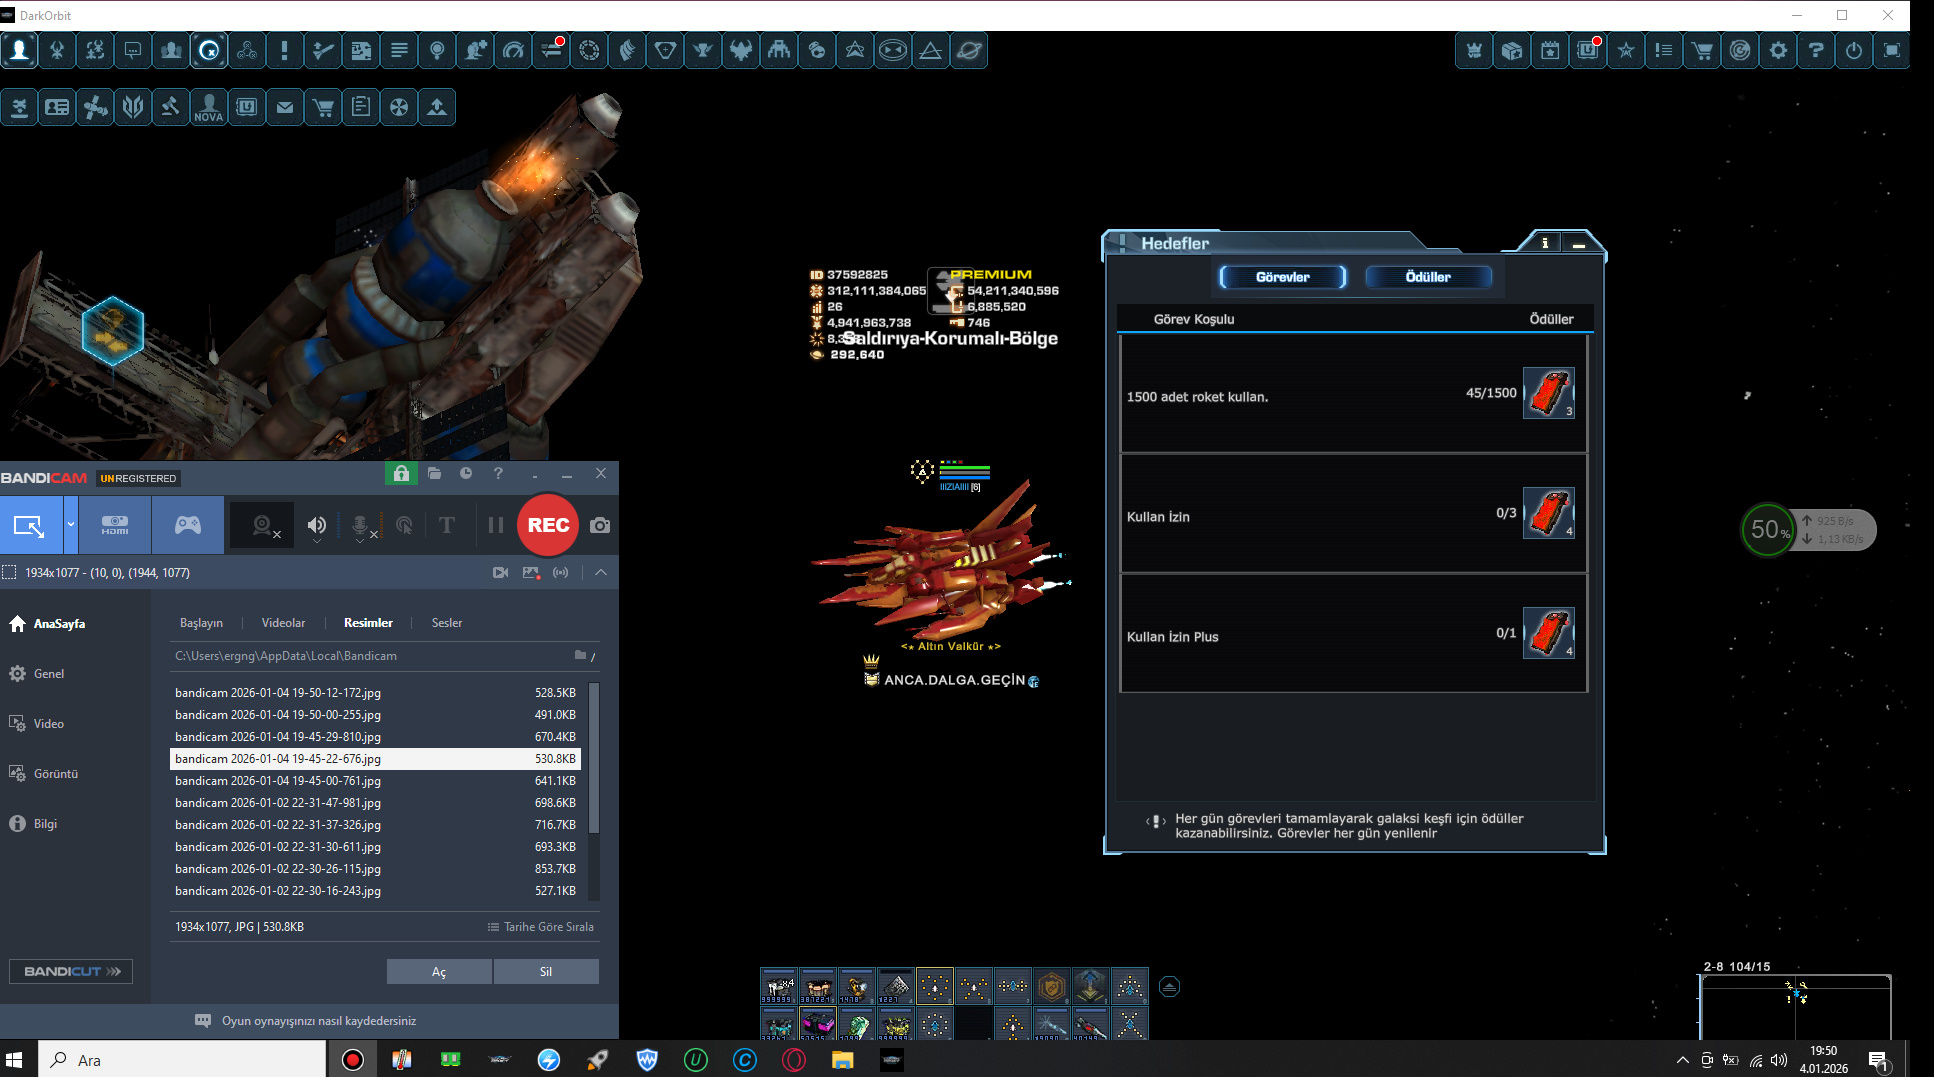Show hidden system tray icons
The width and height of the screenshot is (1934, 1077).
point(1683,1060)
